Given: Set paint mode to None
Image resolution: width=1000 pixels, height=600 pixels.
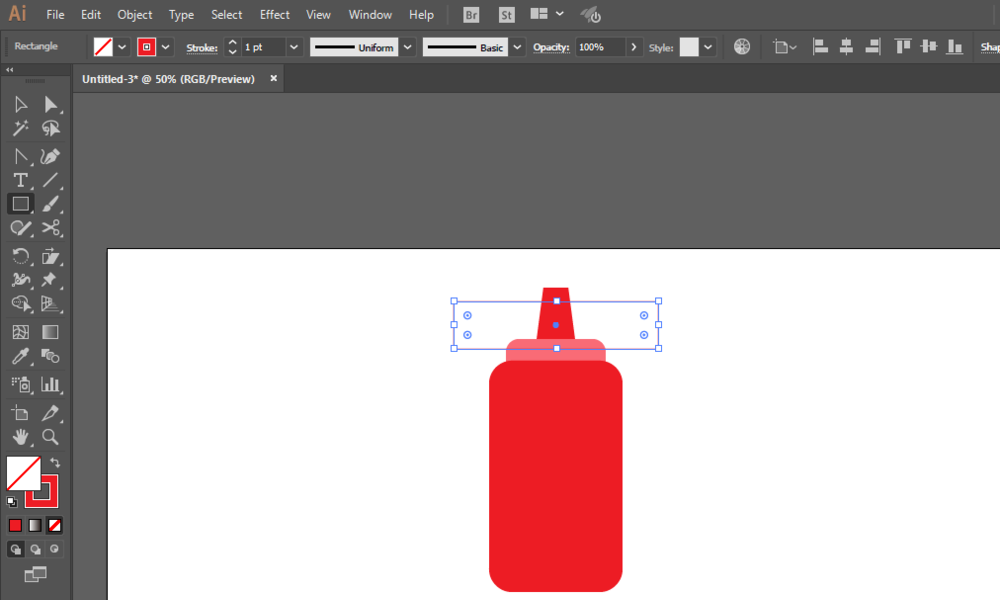Looking at the screenshot, I should pyautogui.click(x=55, y=525).
